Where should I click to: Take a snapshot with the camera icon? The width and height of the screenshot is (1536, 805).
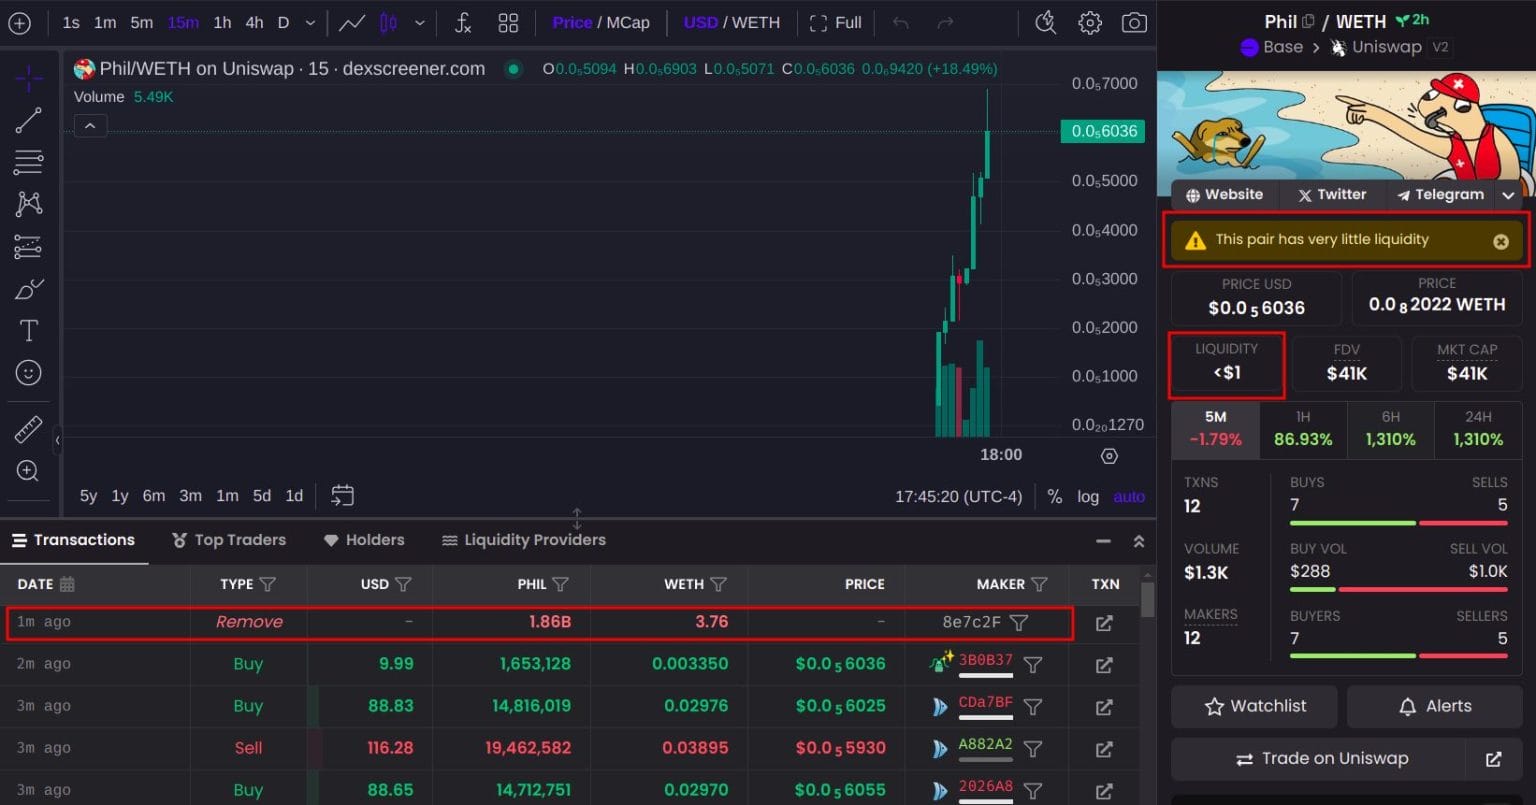(x=1134, y=22)
